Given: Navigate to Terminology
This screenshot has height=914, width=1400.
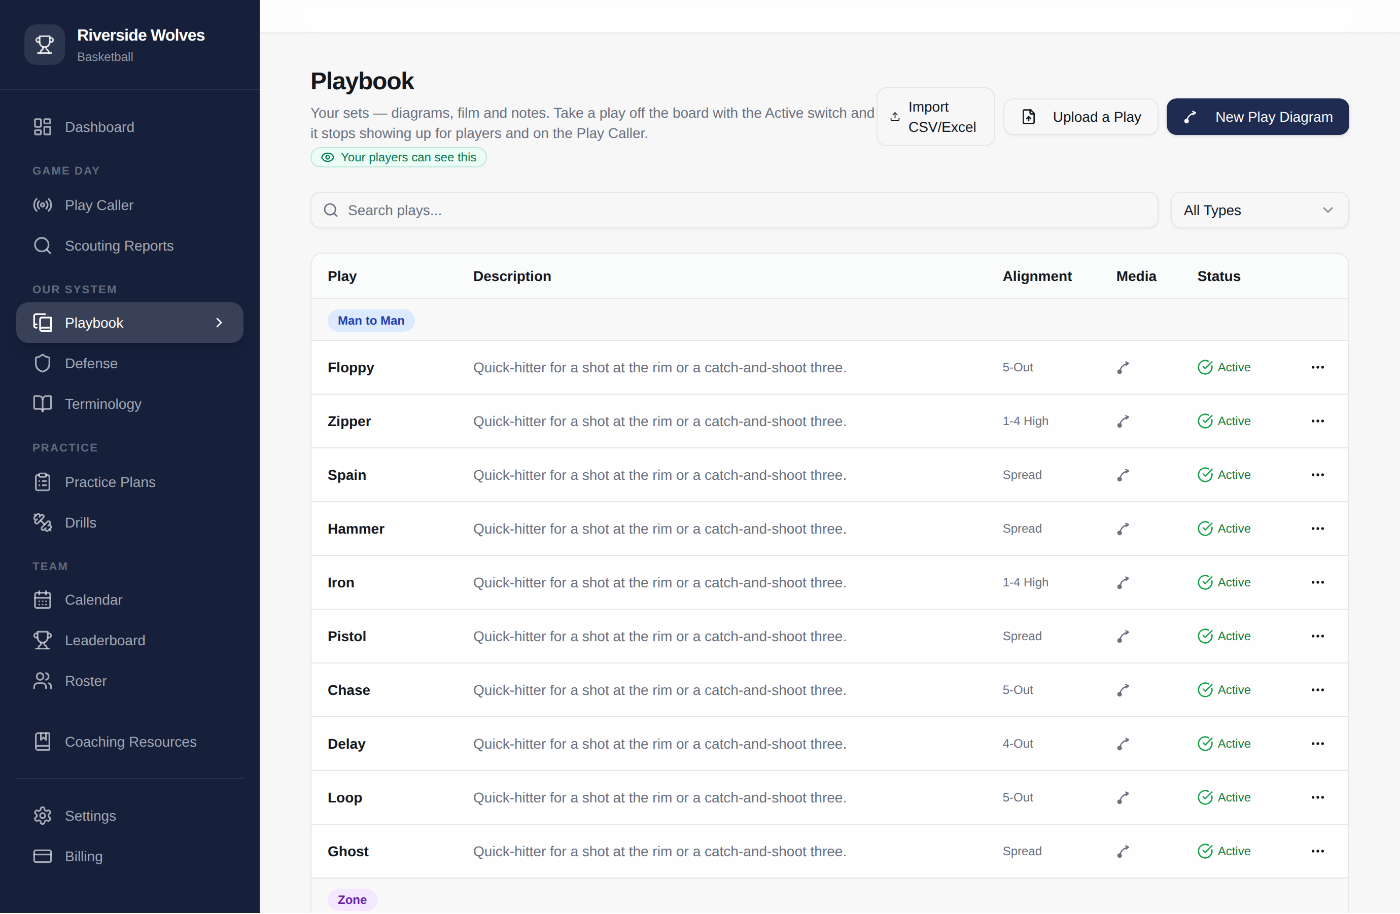Looking at the screenshot, I should tap(130, 404).
